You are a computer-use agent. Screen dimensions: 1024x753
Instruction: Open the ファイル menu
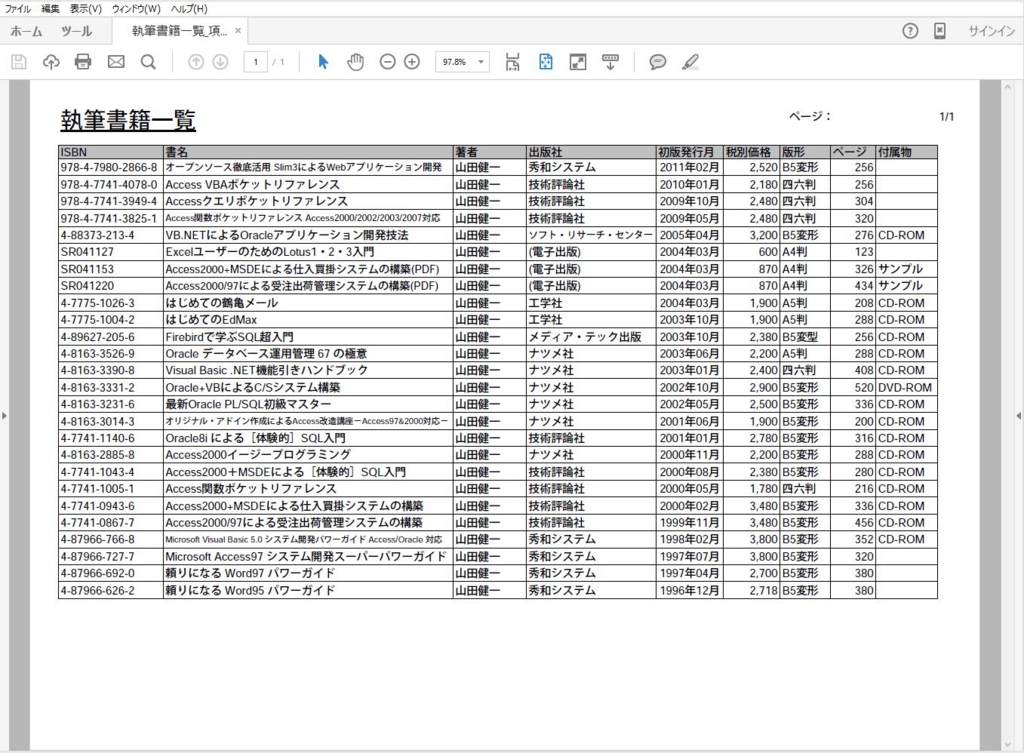click(x=16, y=8)
